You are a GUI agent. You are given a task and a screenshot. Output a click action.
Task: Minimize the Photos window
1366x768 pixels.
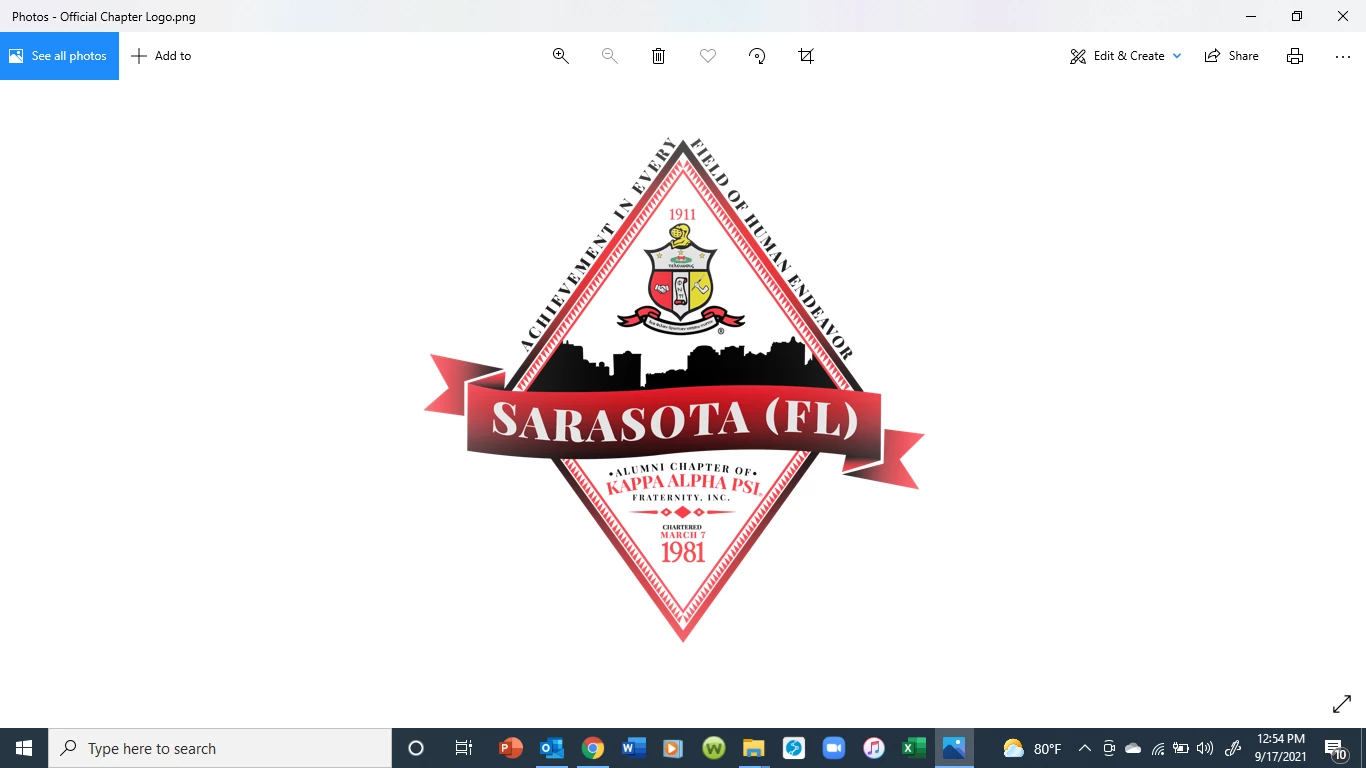(x=1251, y=16)
